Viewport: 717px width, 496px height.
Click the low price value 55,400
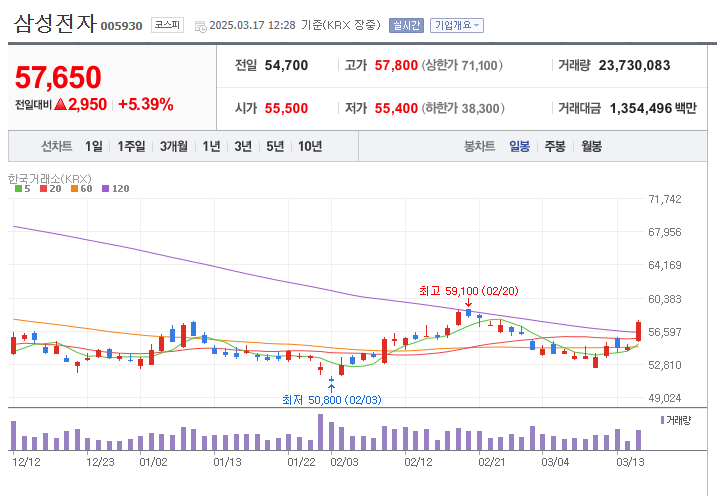coord(396,108)
